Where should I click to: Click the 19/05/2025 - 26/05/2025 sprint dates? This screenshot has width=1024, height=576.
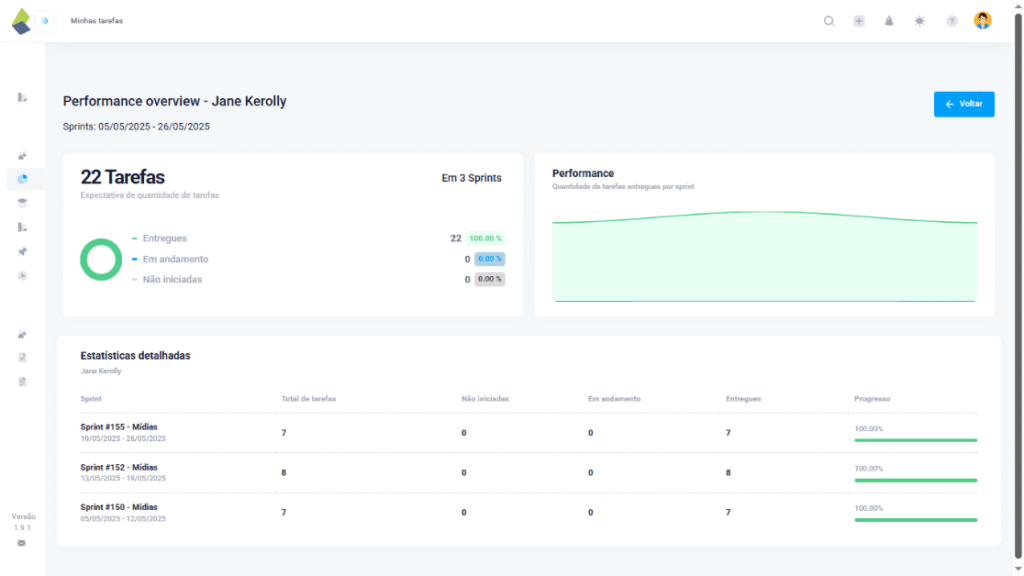tap(123, 439)
